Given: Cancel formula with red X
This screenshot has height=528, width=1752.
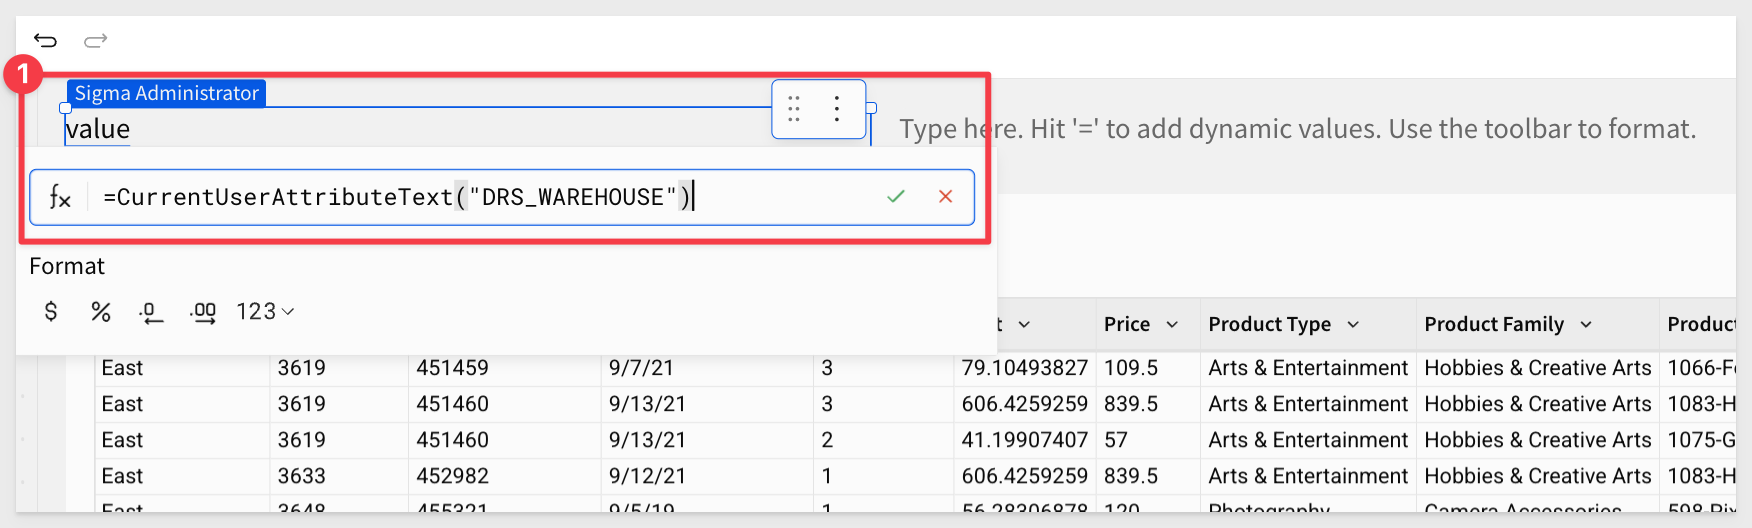Looking at the screenshot, I should tap(945, 197).
